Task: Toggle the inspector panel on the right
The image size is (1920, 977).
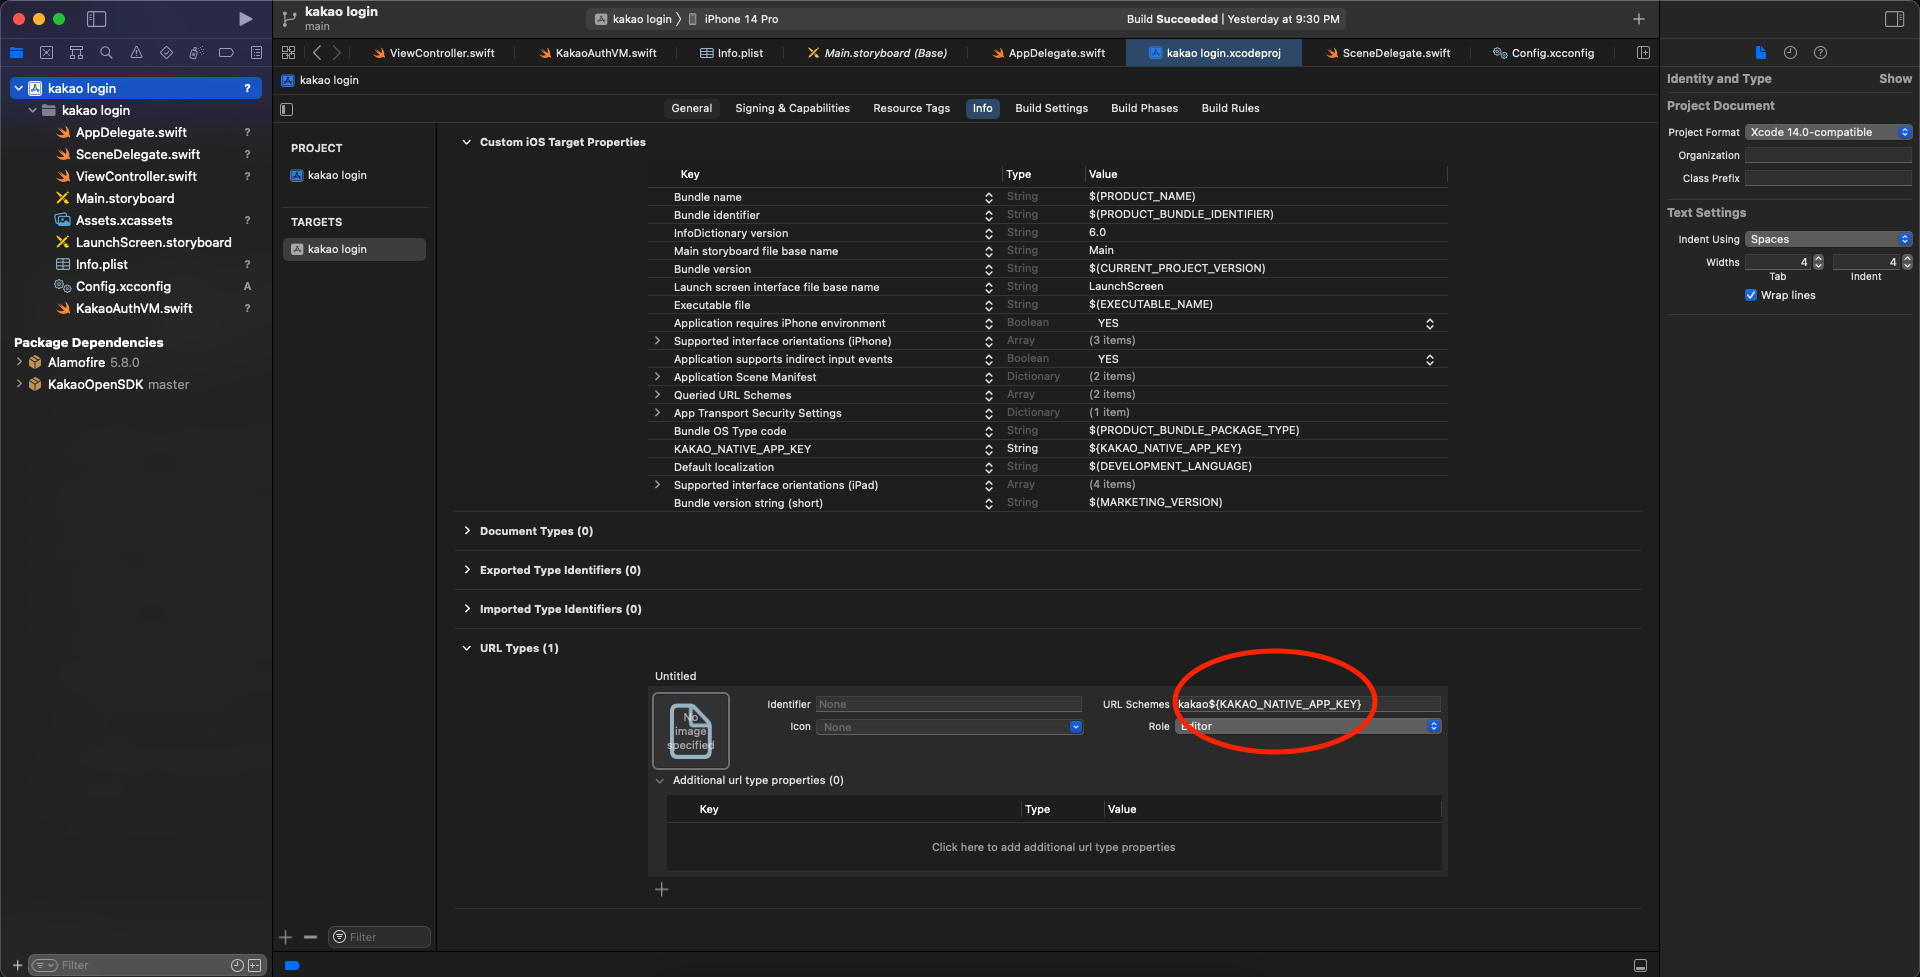Action: pyautogui.click(x=1894, y=19)
